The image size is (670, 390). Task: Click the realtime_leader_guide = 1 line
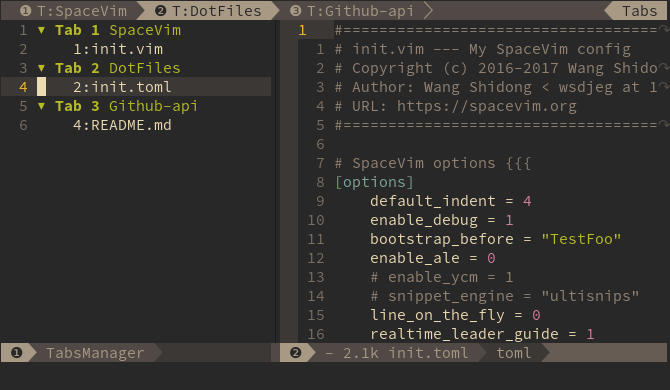click(482, 334)
